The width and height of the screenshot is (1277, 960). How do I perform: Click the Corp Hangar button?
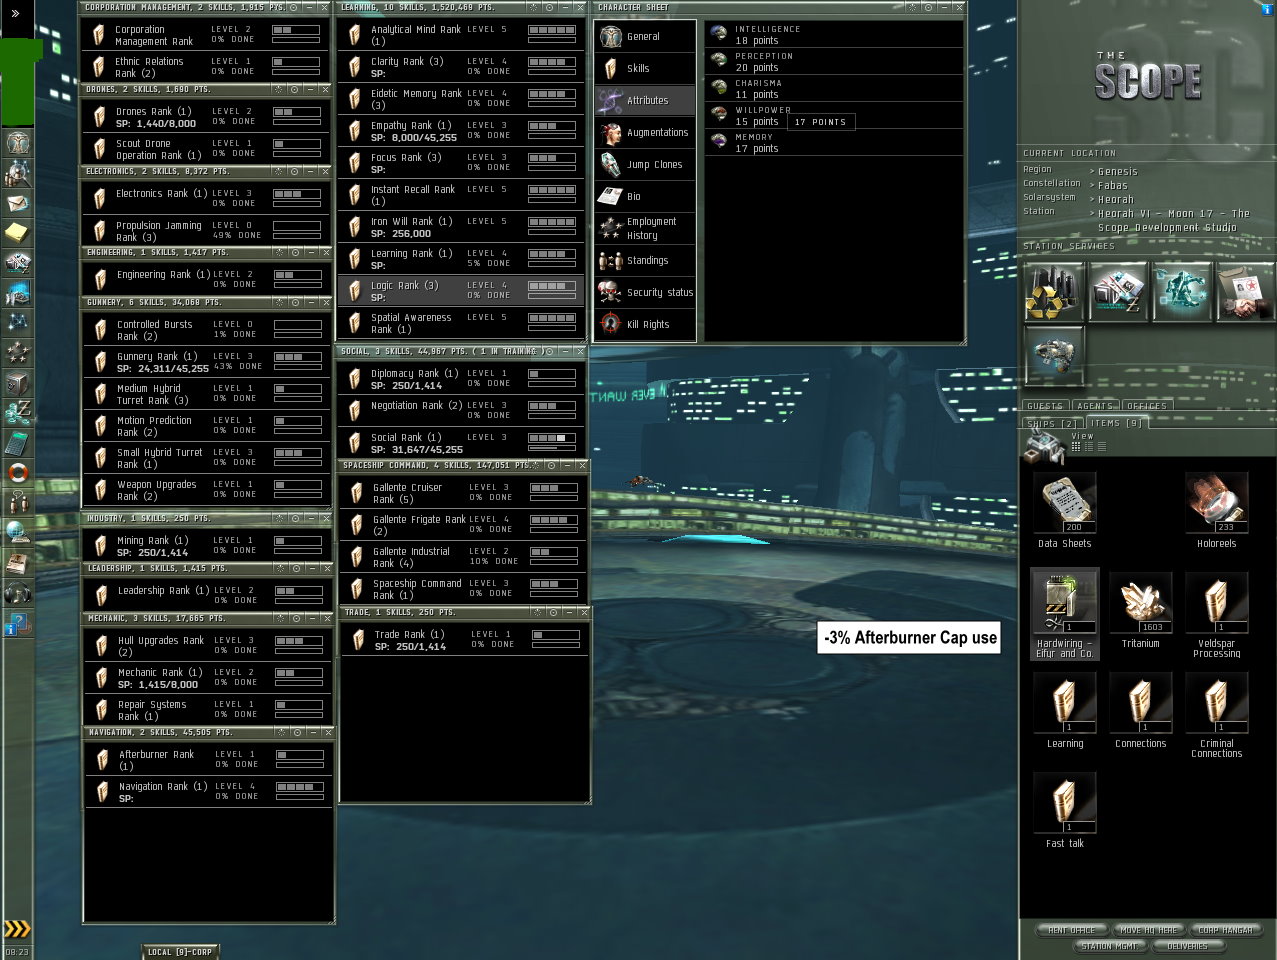pyautogui.click(x=1225, y=930)
